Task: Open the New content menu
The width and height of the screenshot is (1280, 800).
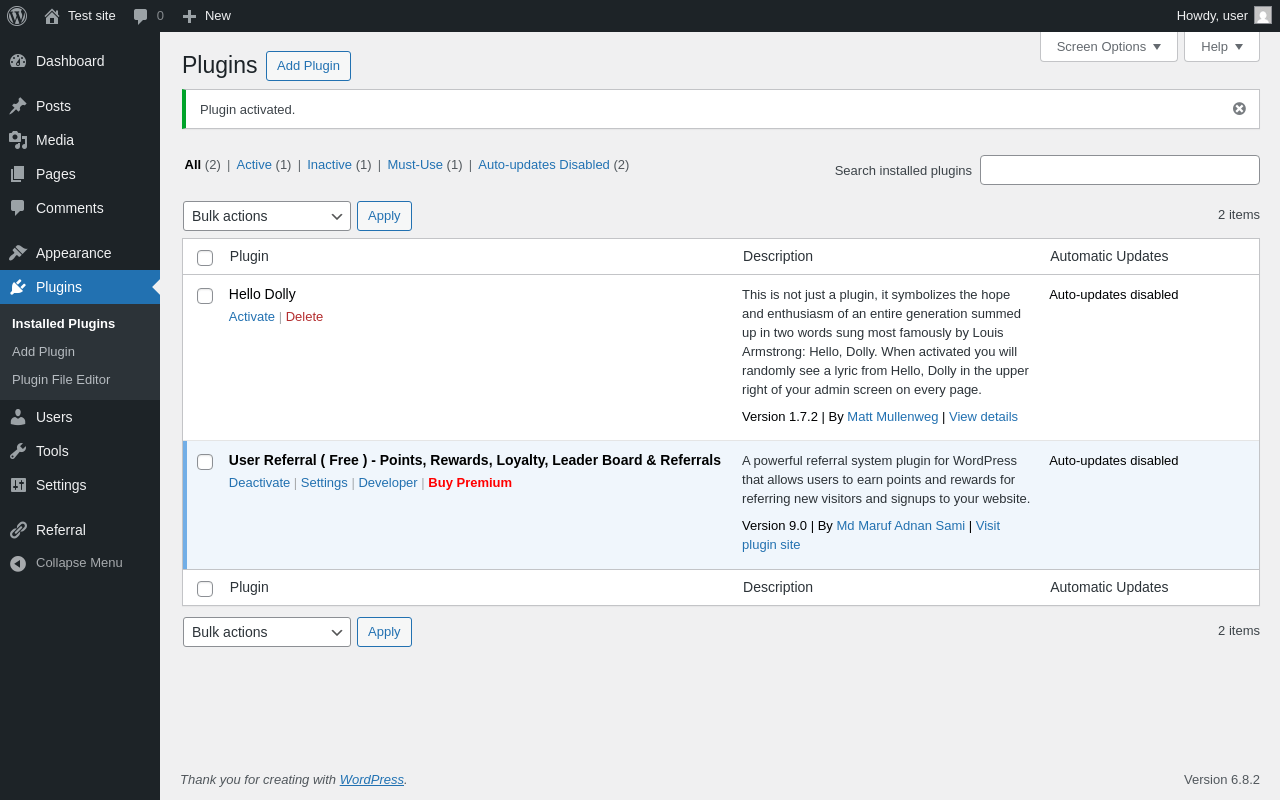Action: tap(207, 16)
